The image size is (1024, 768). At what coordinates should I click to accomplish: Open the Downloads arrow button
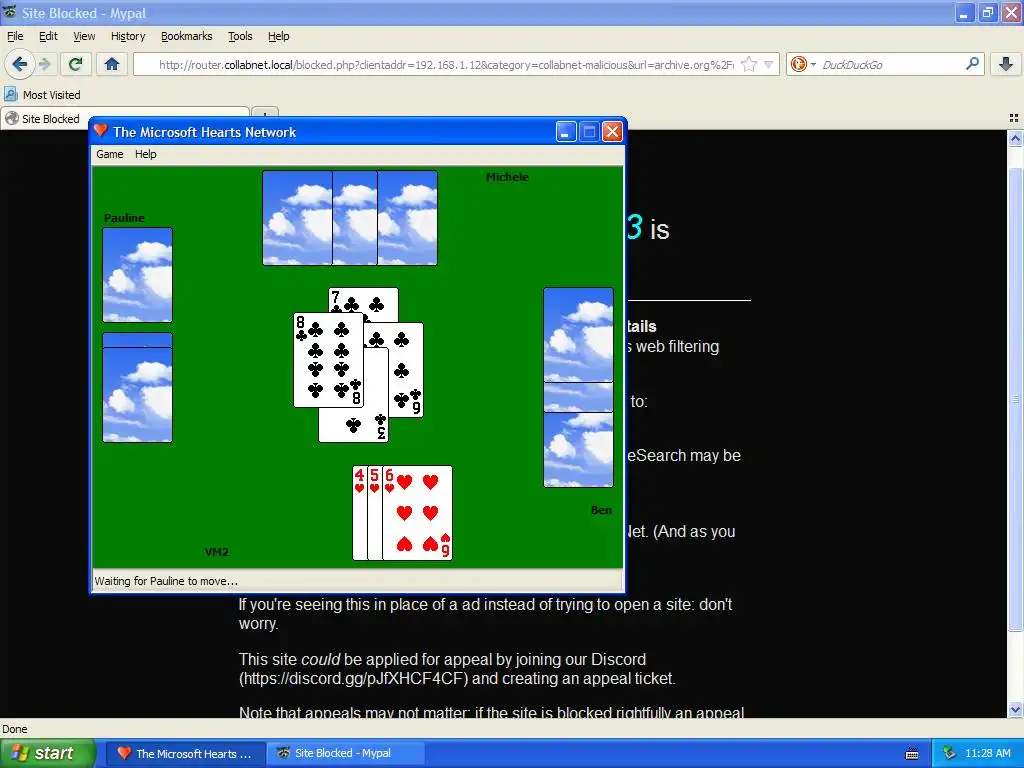1006,64
